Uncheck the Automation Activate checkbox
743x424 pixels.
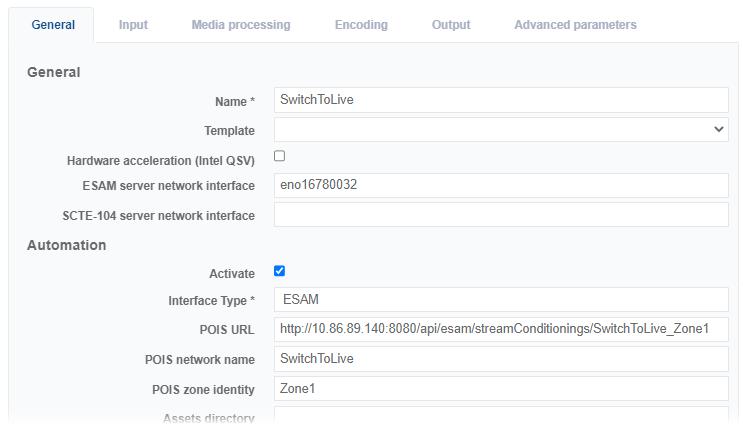(280, 271)
